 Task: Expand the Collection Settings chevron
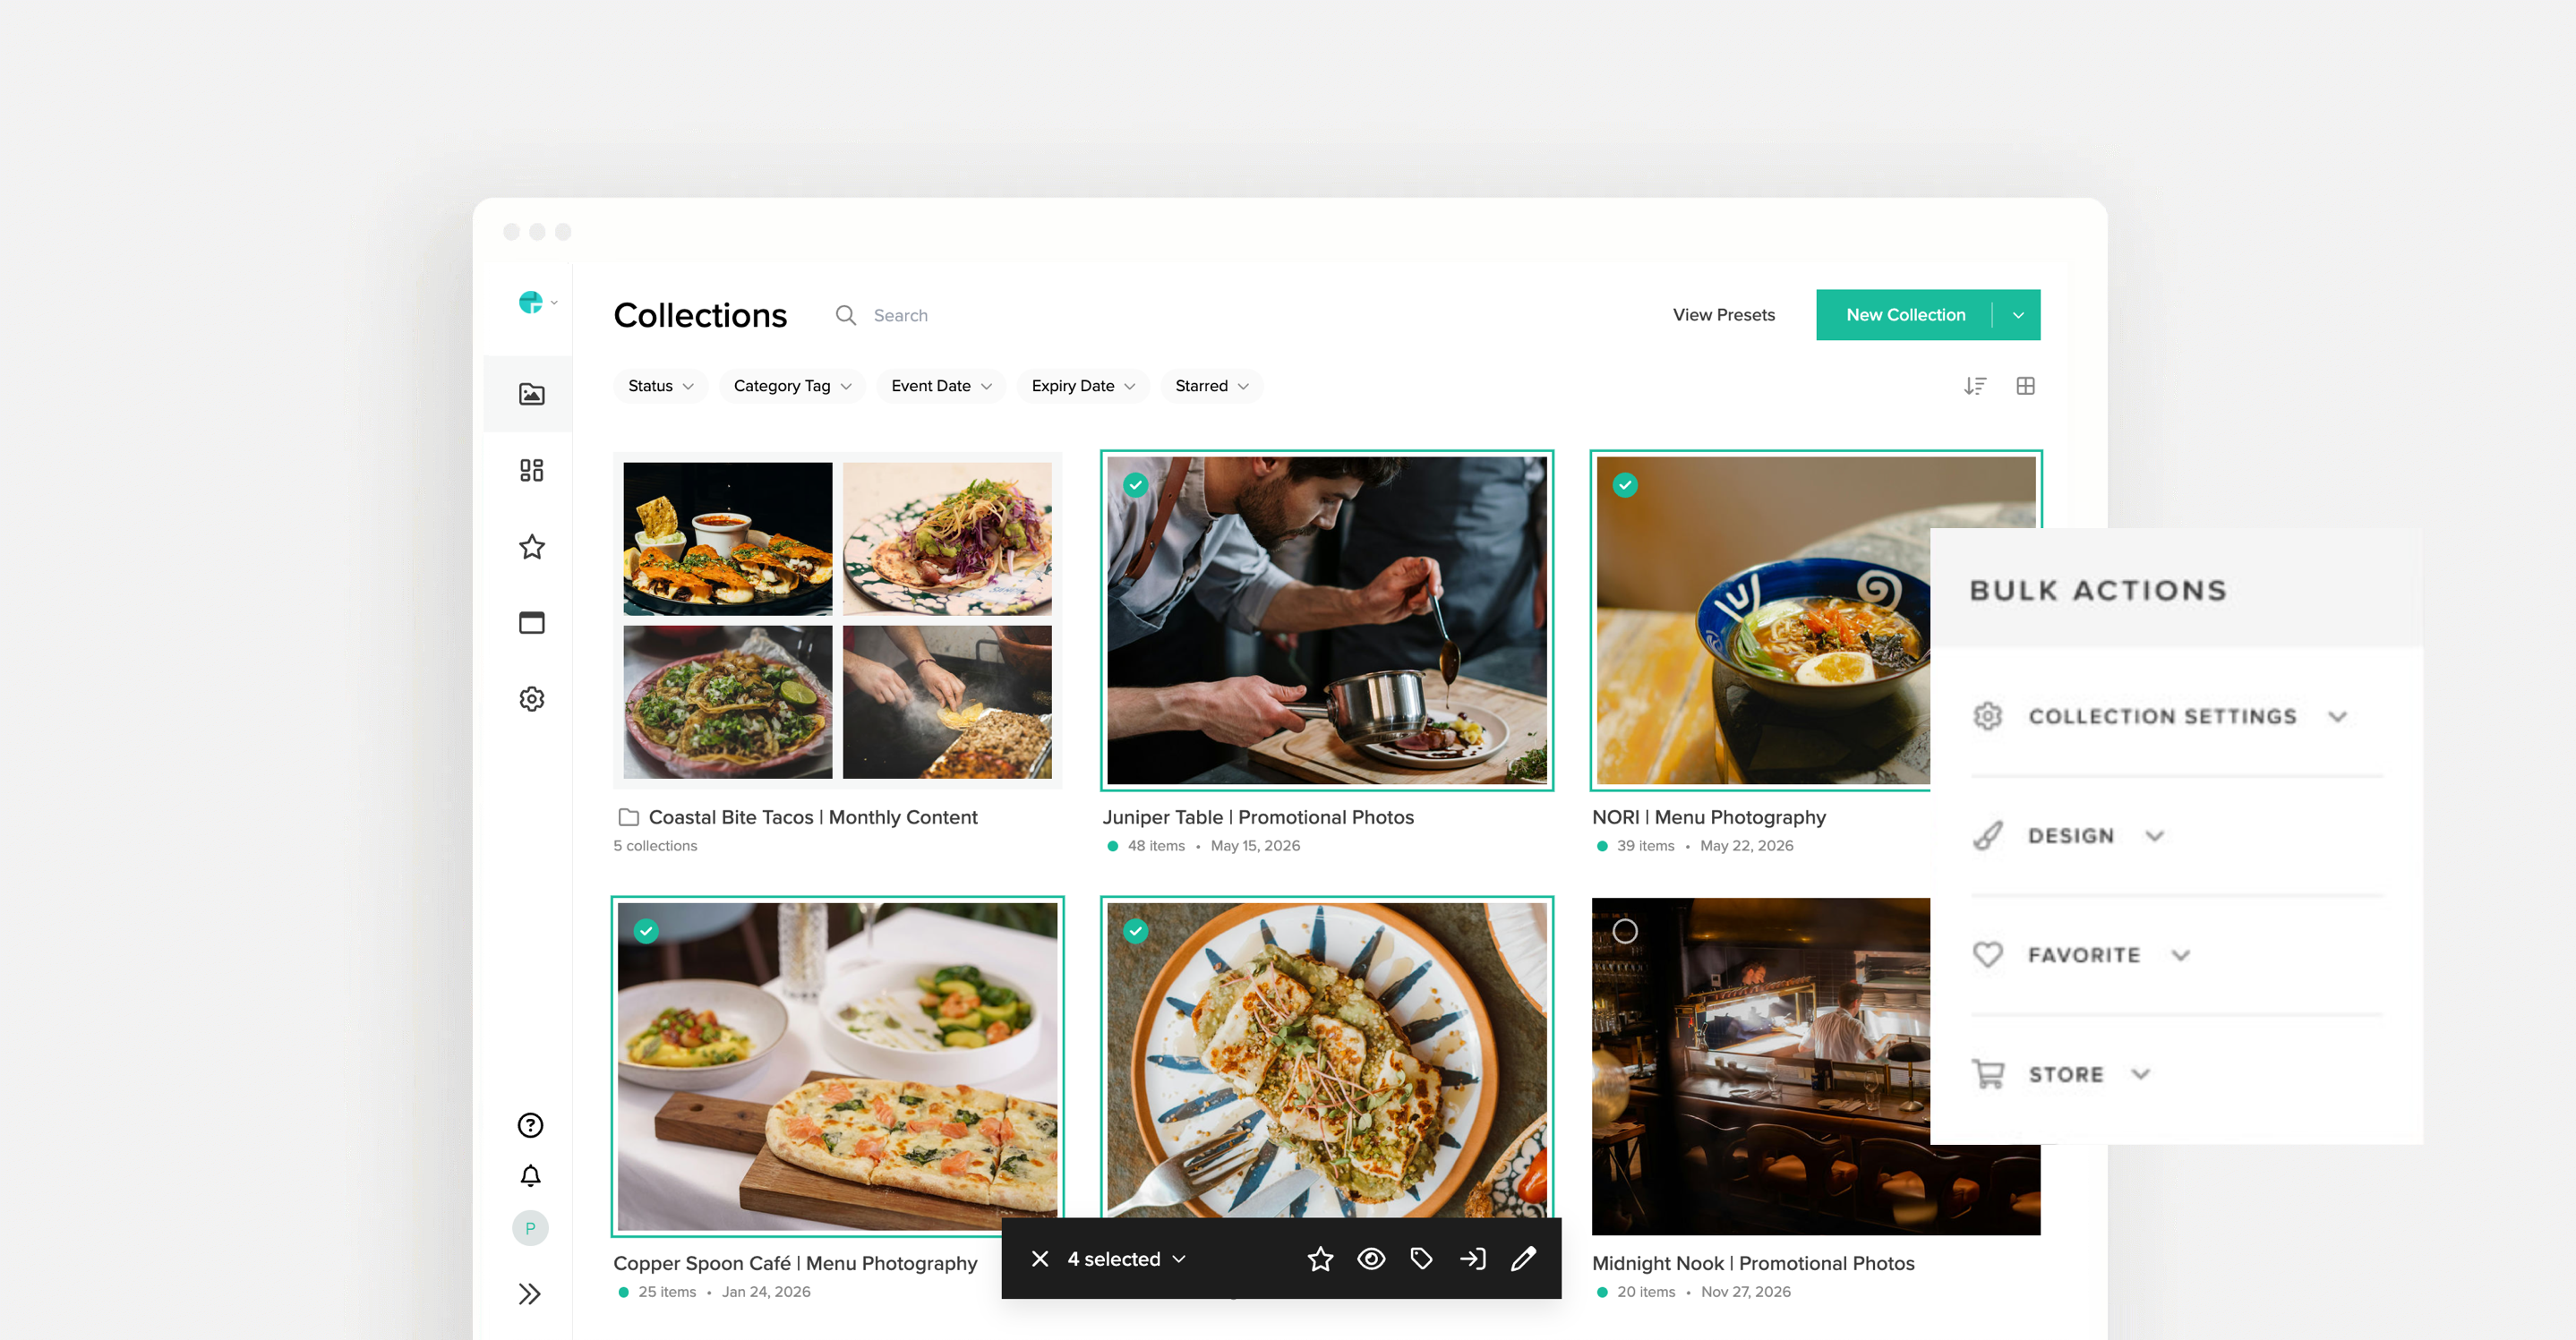coord(2339,716)
